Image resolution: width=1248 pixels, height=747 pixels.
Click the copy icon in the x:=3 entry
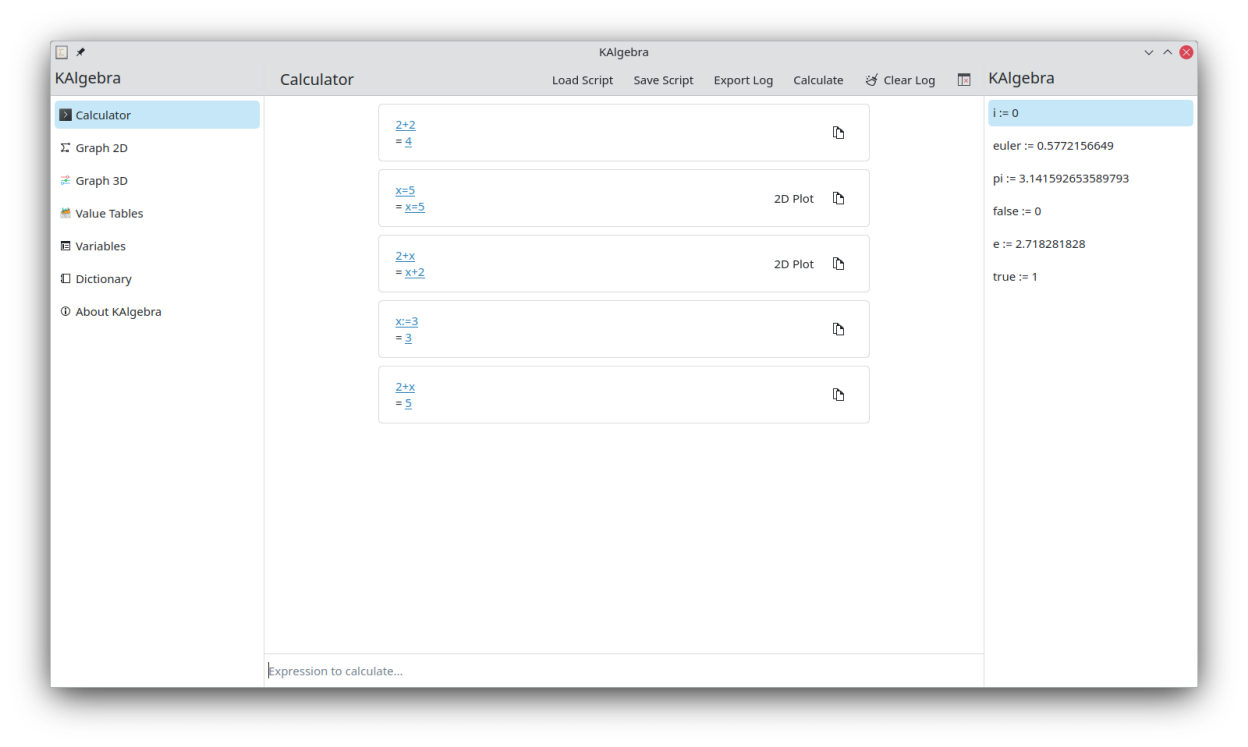point(838,330)
